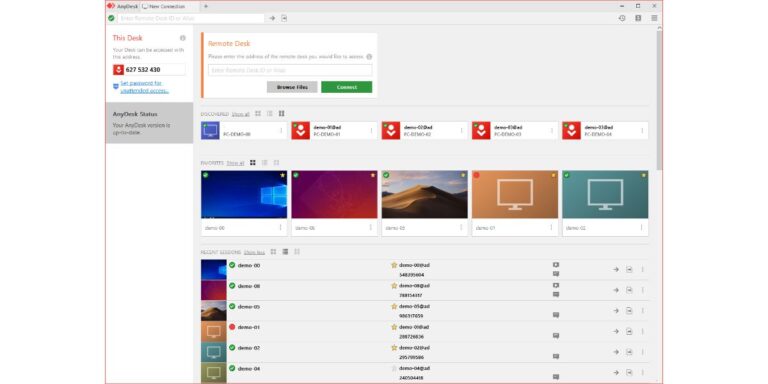
Task: Toggle the favorite star on the teal demo-02 favorites thumbnail
Action: 644,175
